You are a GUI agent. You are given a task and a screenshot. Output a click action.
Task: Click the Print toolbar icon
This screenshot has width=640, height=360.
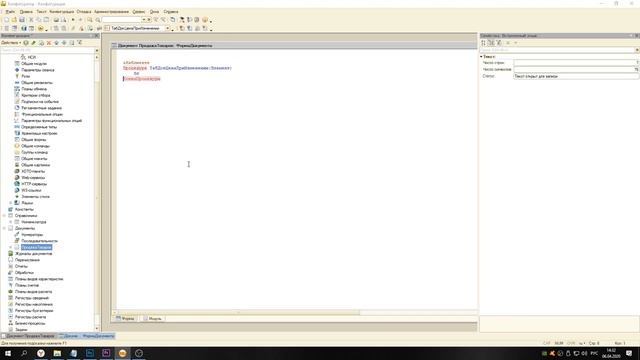56,20
